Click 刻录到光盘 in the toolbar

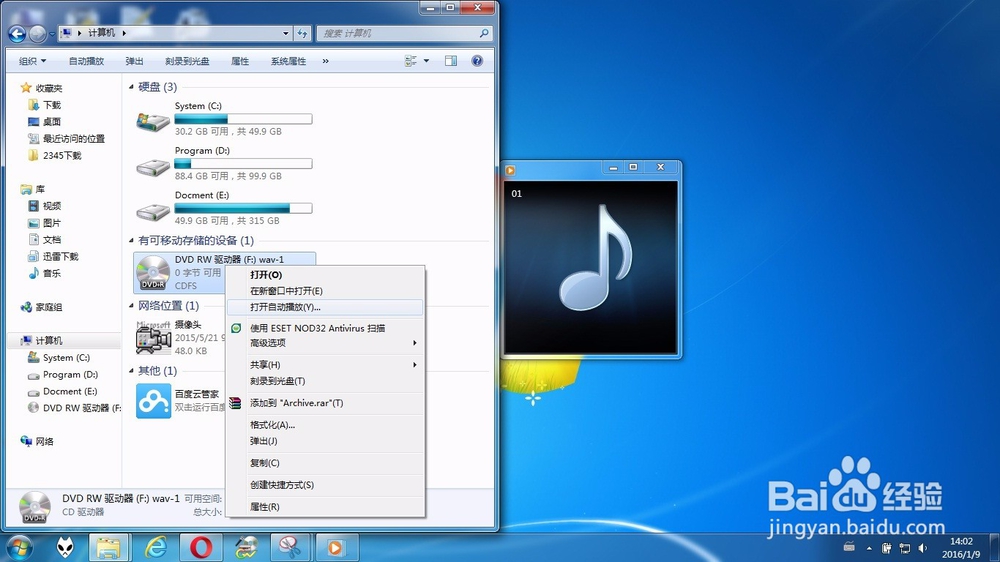(187, 61)
